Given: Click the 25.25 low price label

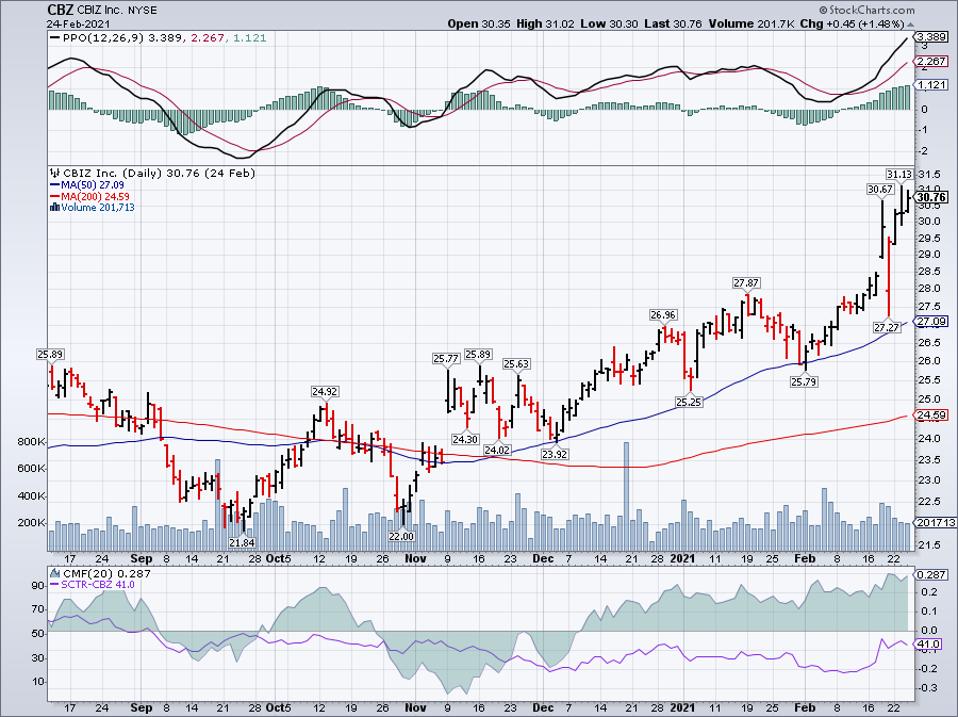Looking at the screenshot, I should pos(689,402).
